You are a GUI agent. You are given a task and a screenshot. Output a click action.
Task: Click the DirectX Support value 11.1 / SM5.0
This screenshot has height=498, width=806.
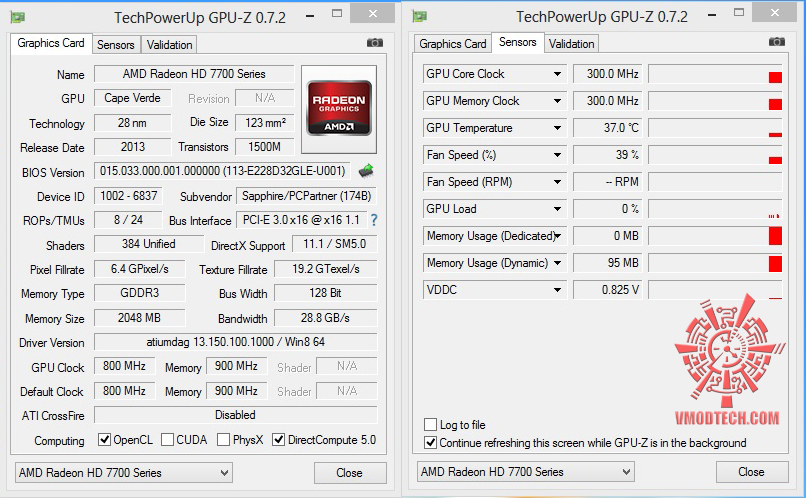[335, 244]
